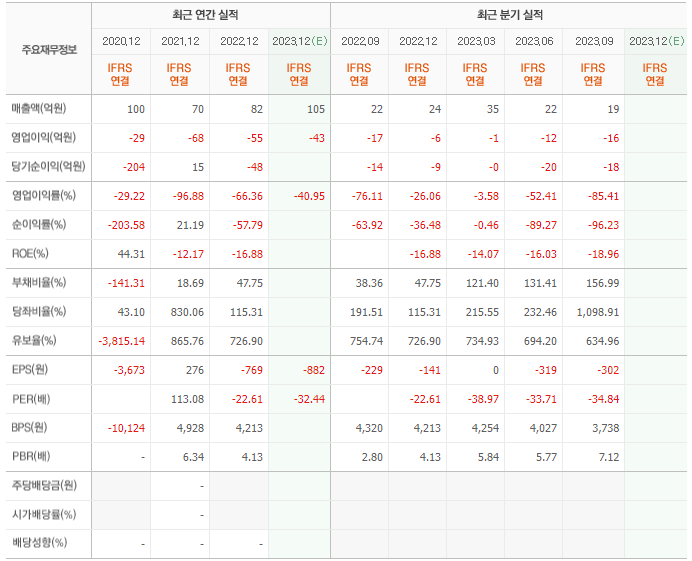Click the 부채비율 value 156.99
The width and height of the screenshot is (692, 561).
602,283
